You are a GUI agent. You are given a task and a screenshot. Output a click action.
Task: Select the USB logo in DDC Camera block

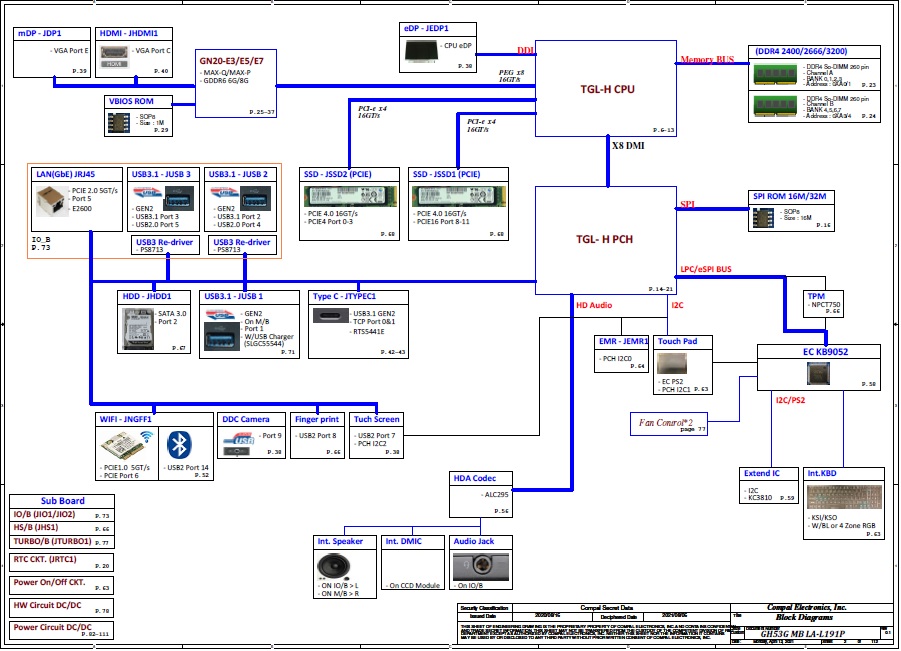[x=237, y=440]
